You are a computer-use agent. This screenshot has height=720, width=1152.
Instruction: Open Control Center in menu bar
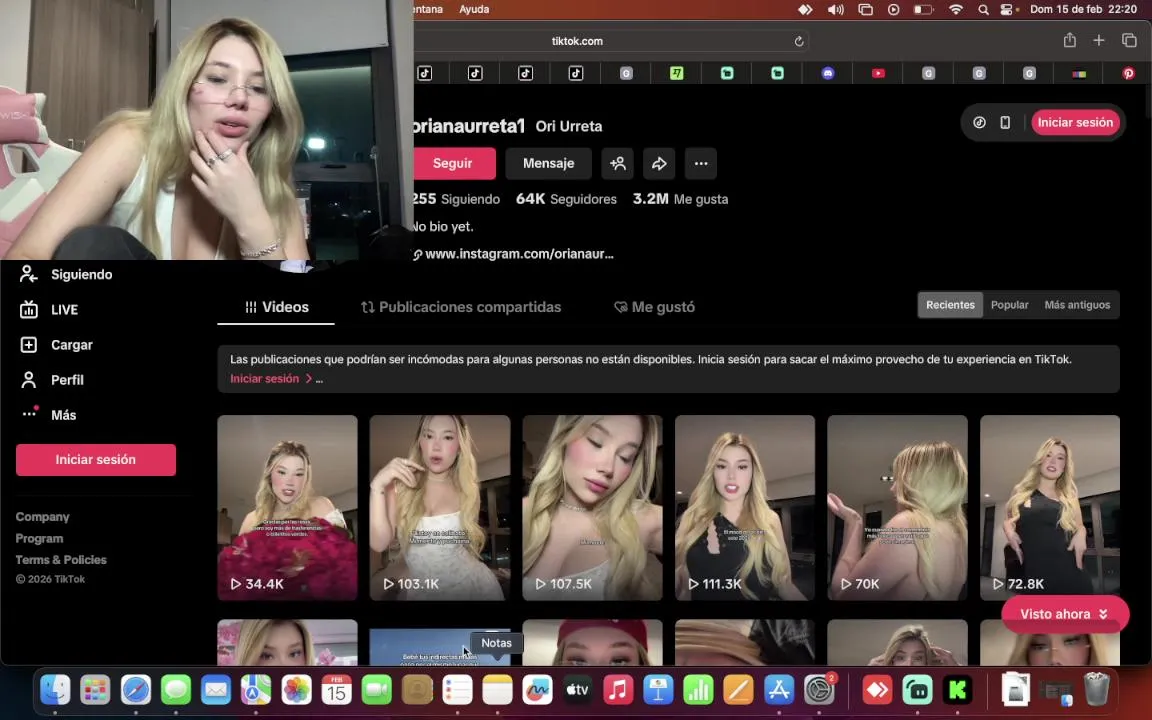click(1007, 10)
